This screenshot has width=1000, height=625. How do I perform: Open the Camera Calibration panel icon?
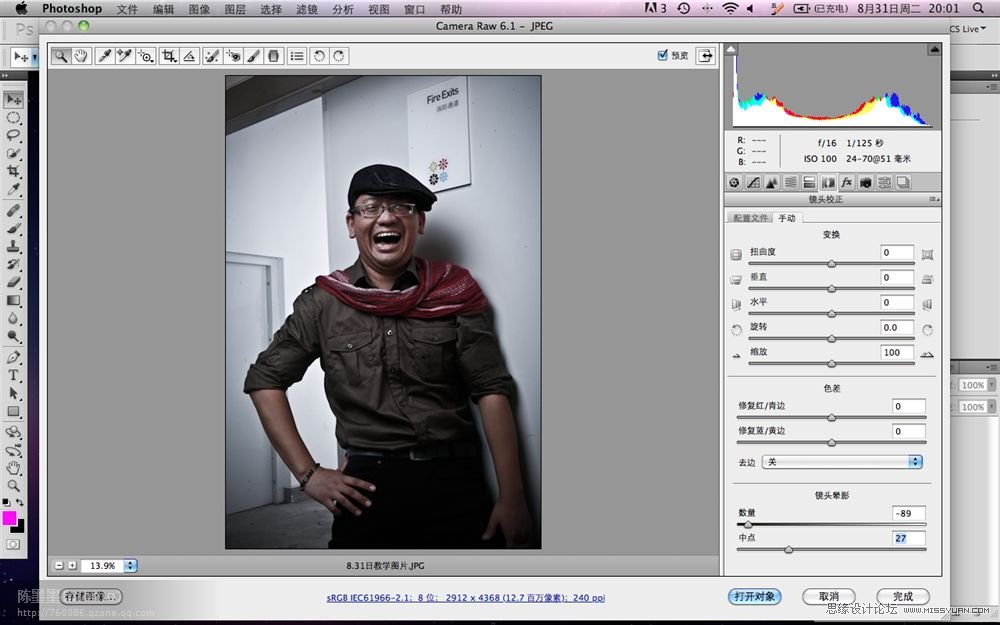tap(865, 183)
